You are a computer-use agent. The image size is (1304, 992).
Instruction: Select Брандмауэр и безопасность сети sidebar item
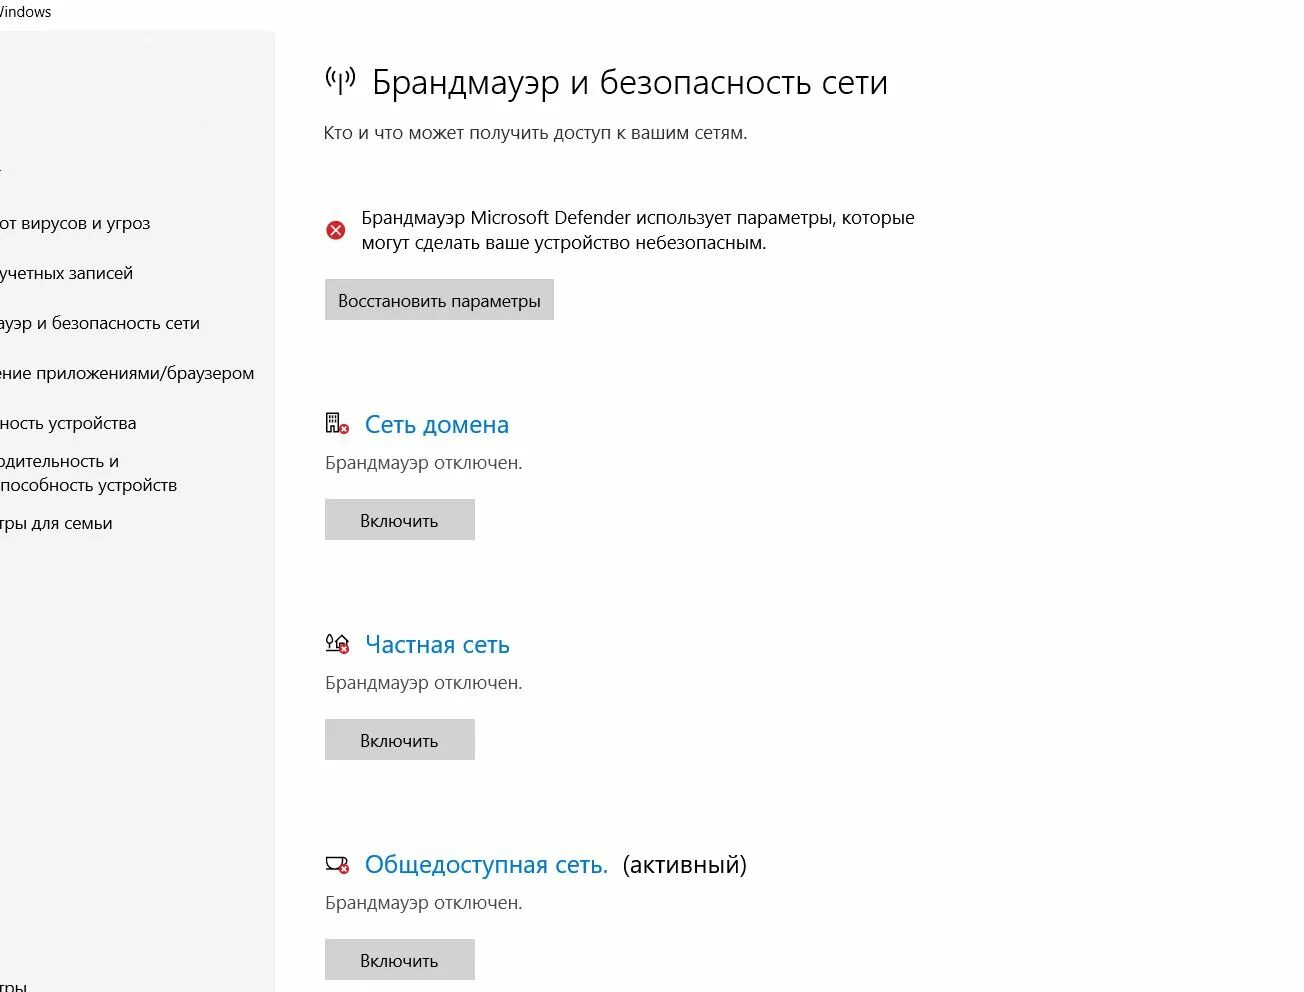[100, 323]
